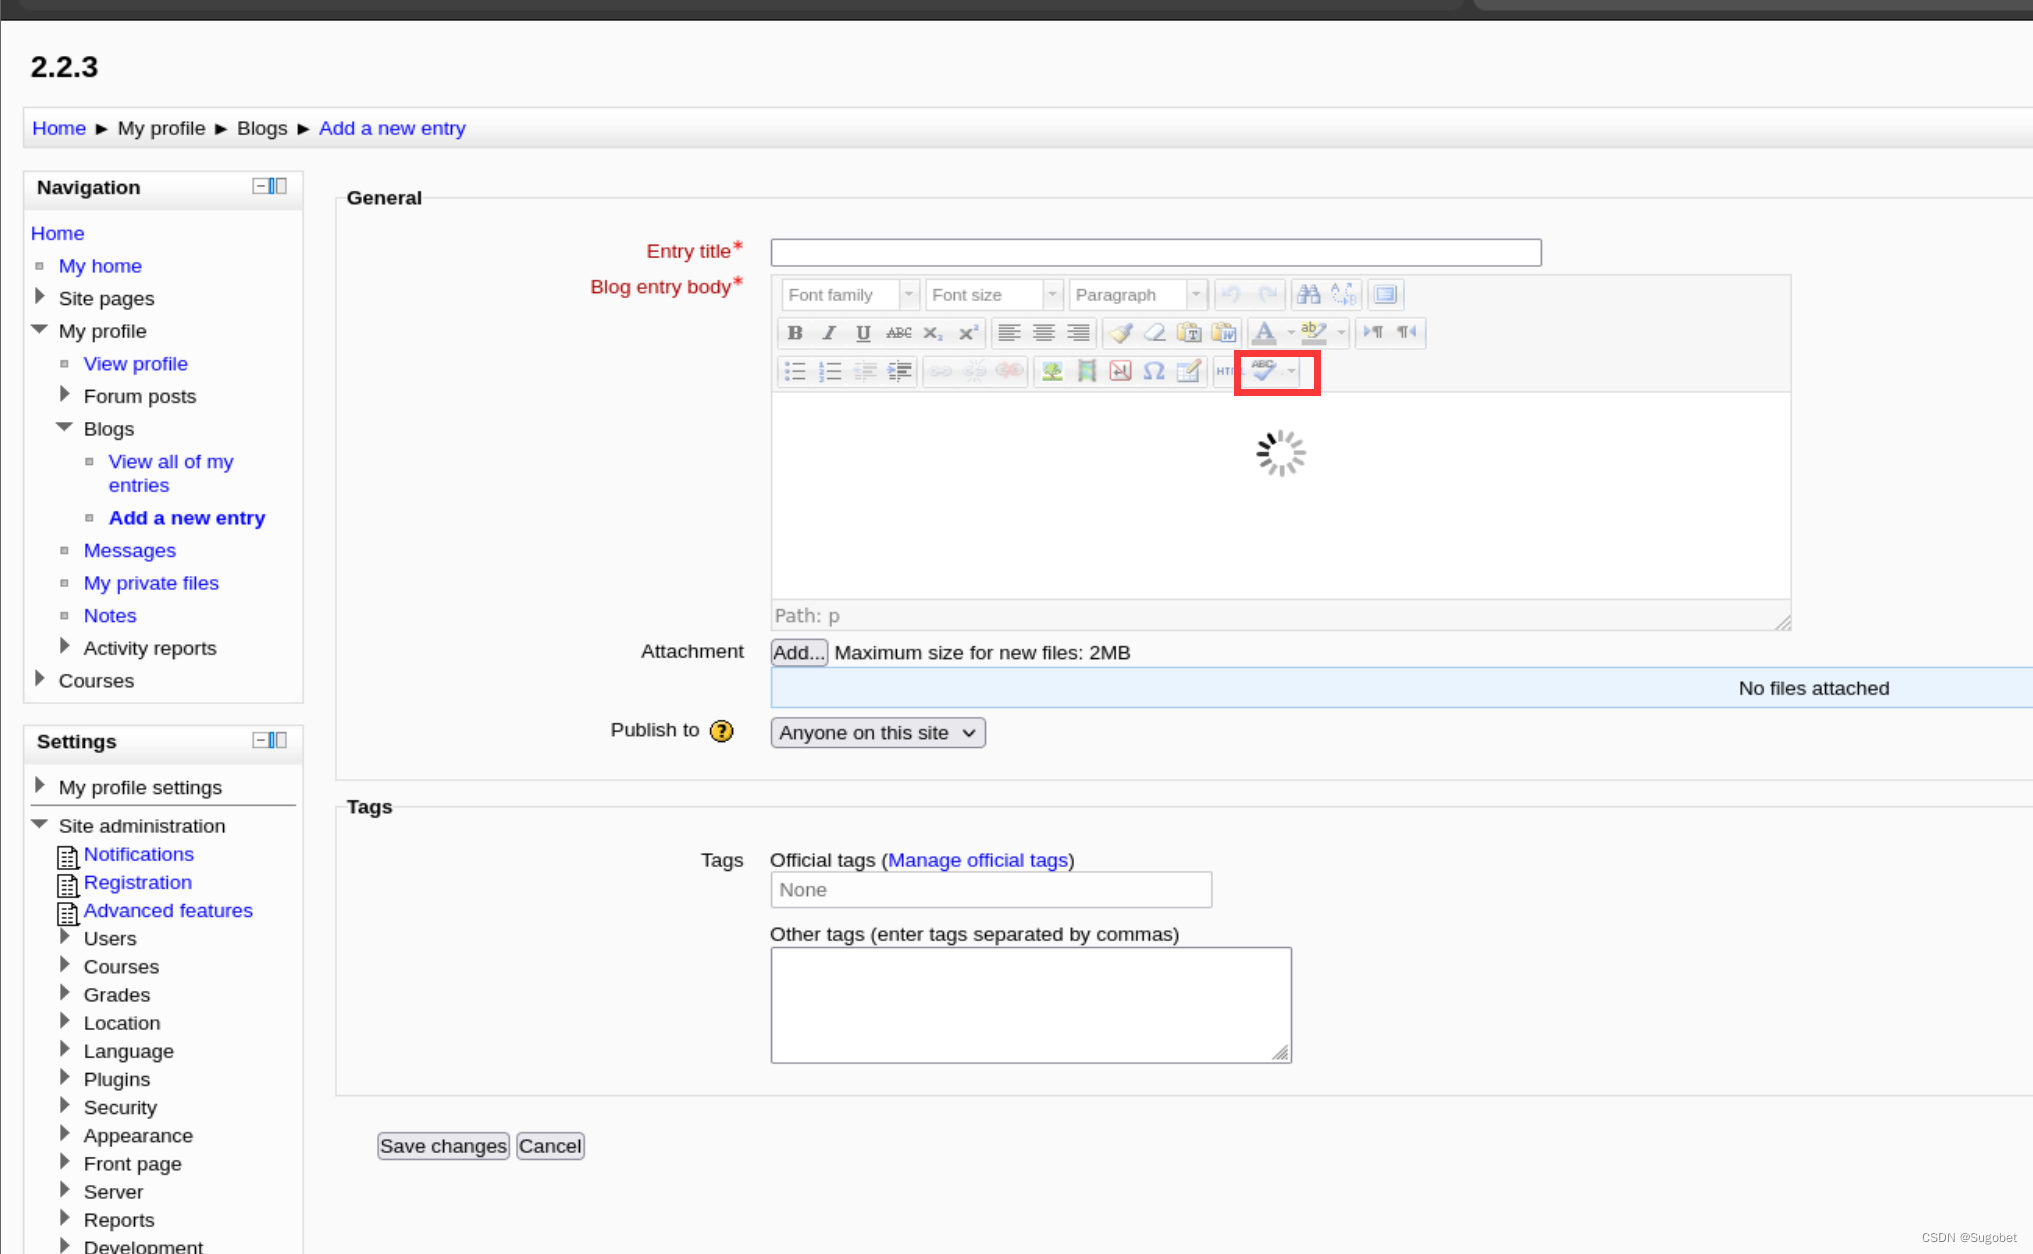
Task: Toggle the spellchecker ABC checkmark icon
Action: tap(1264, 371)
